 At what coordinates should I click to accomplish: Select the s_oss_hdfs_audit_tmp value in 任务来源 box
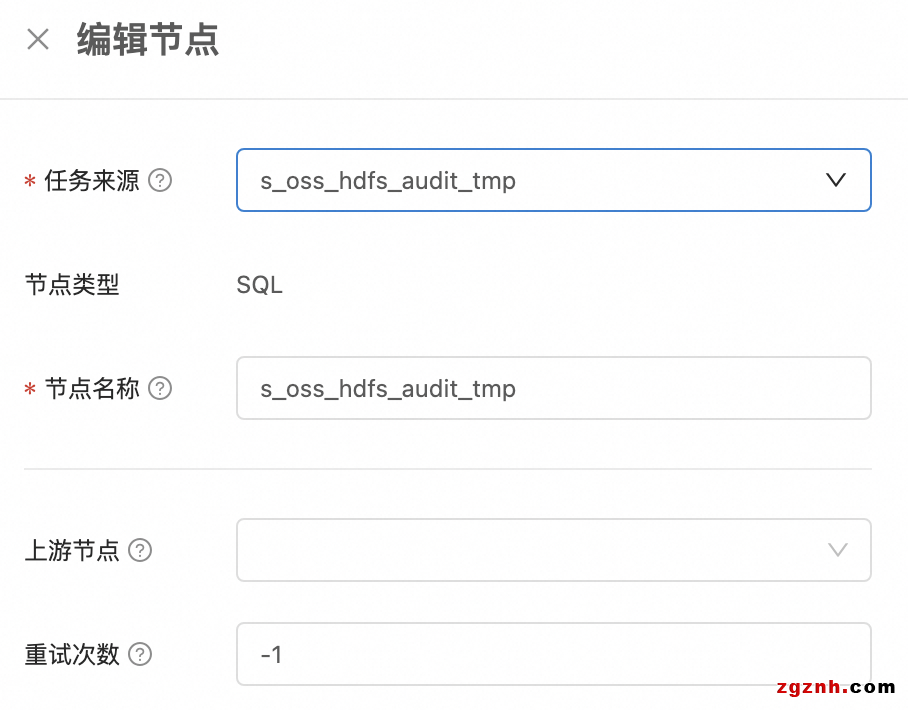pyautogui.click(x=388, y=181)
